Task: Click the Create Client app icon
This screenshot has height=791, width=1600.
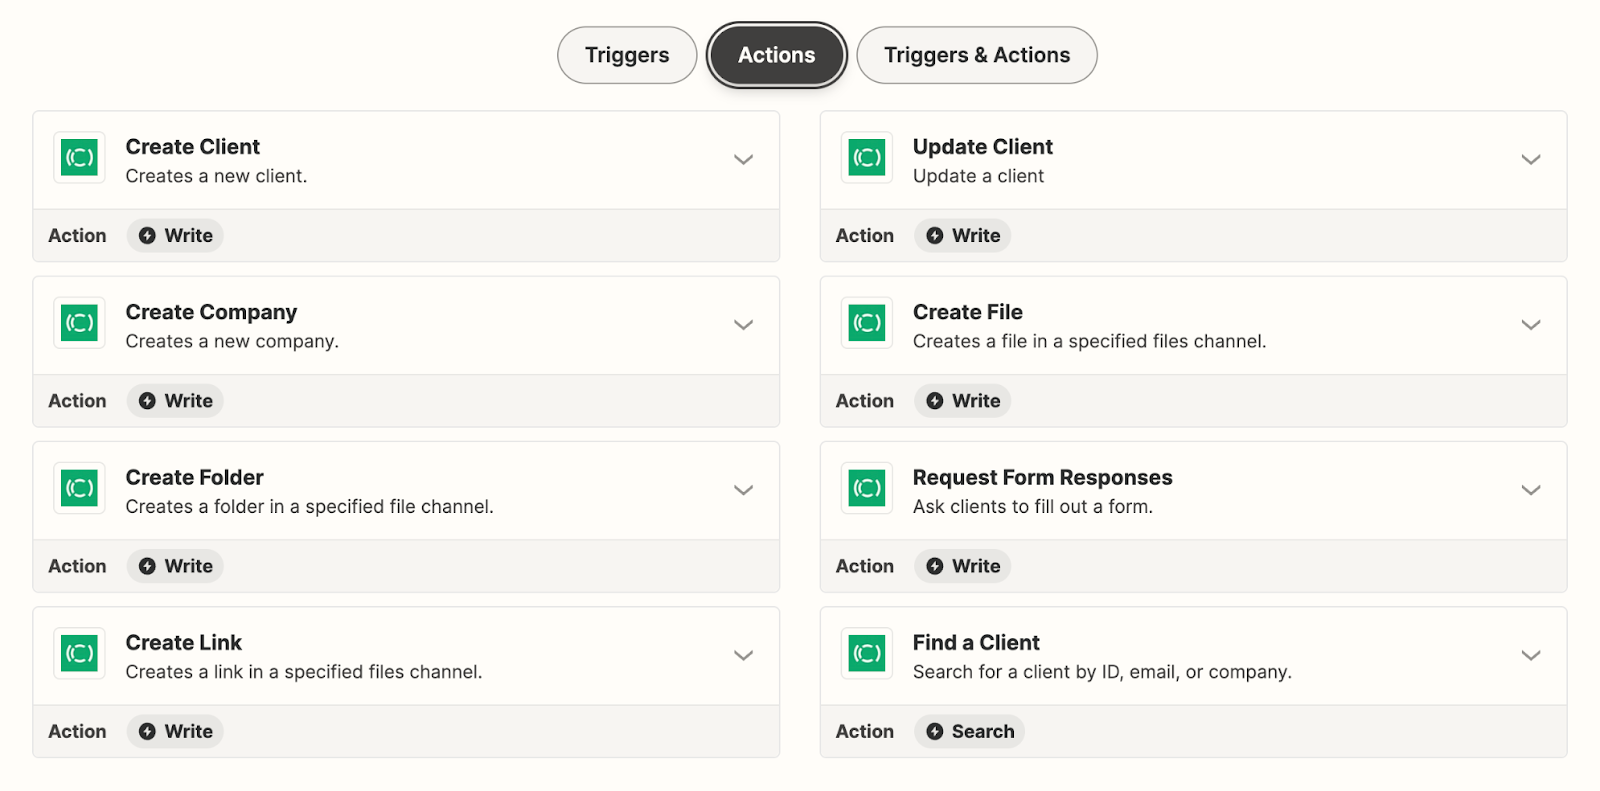Action: 79,158
